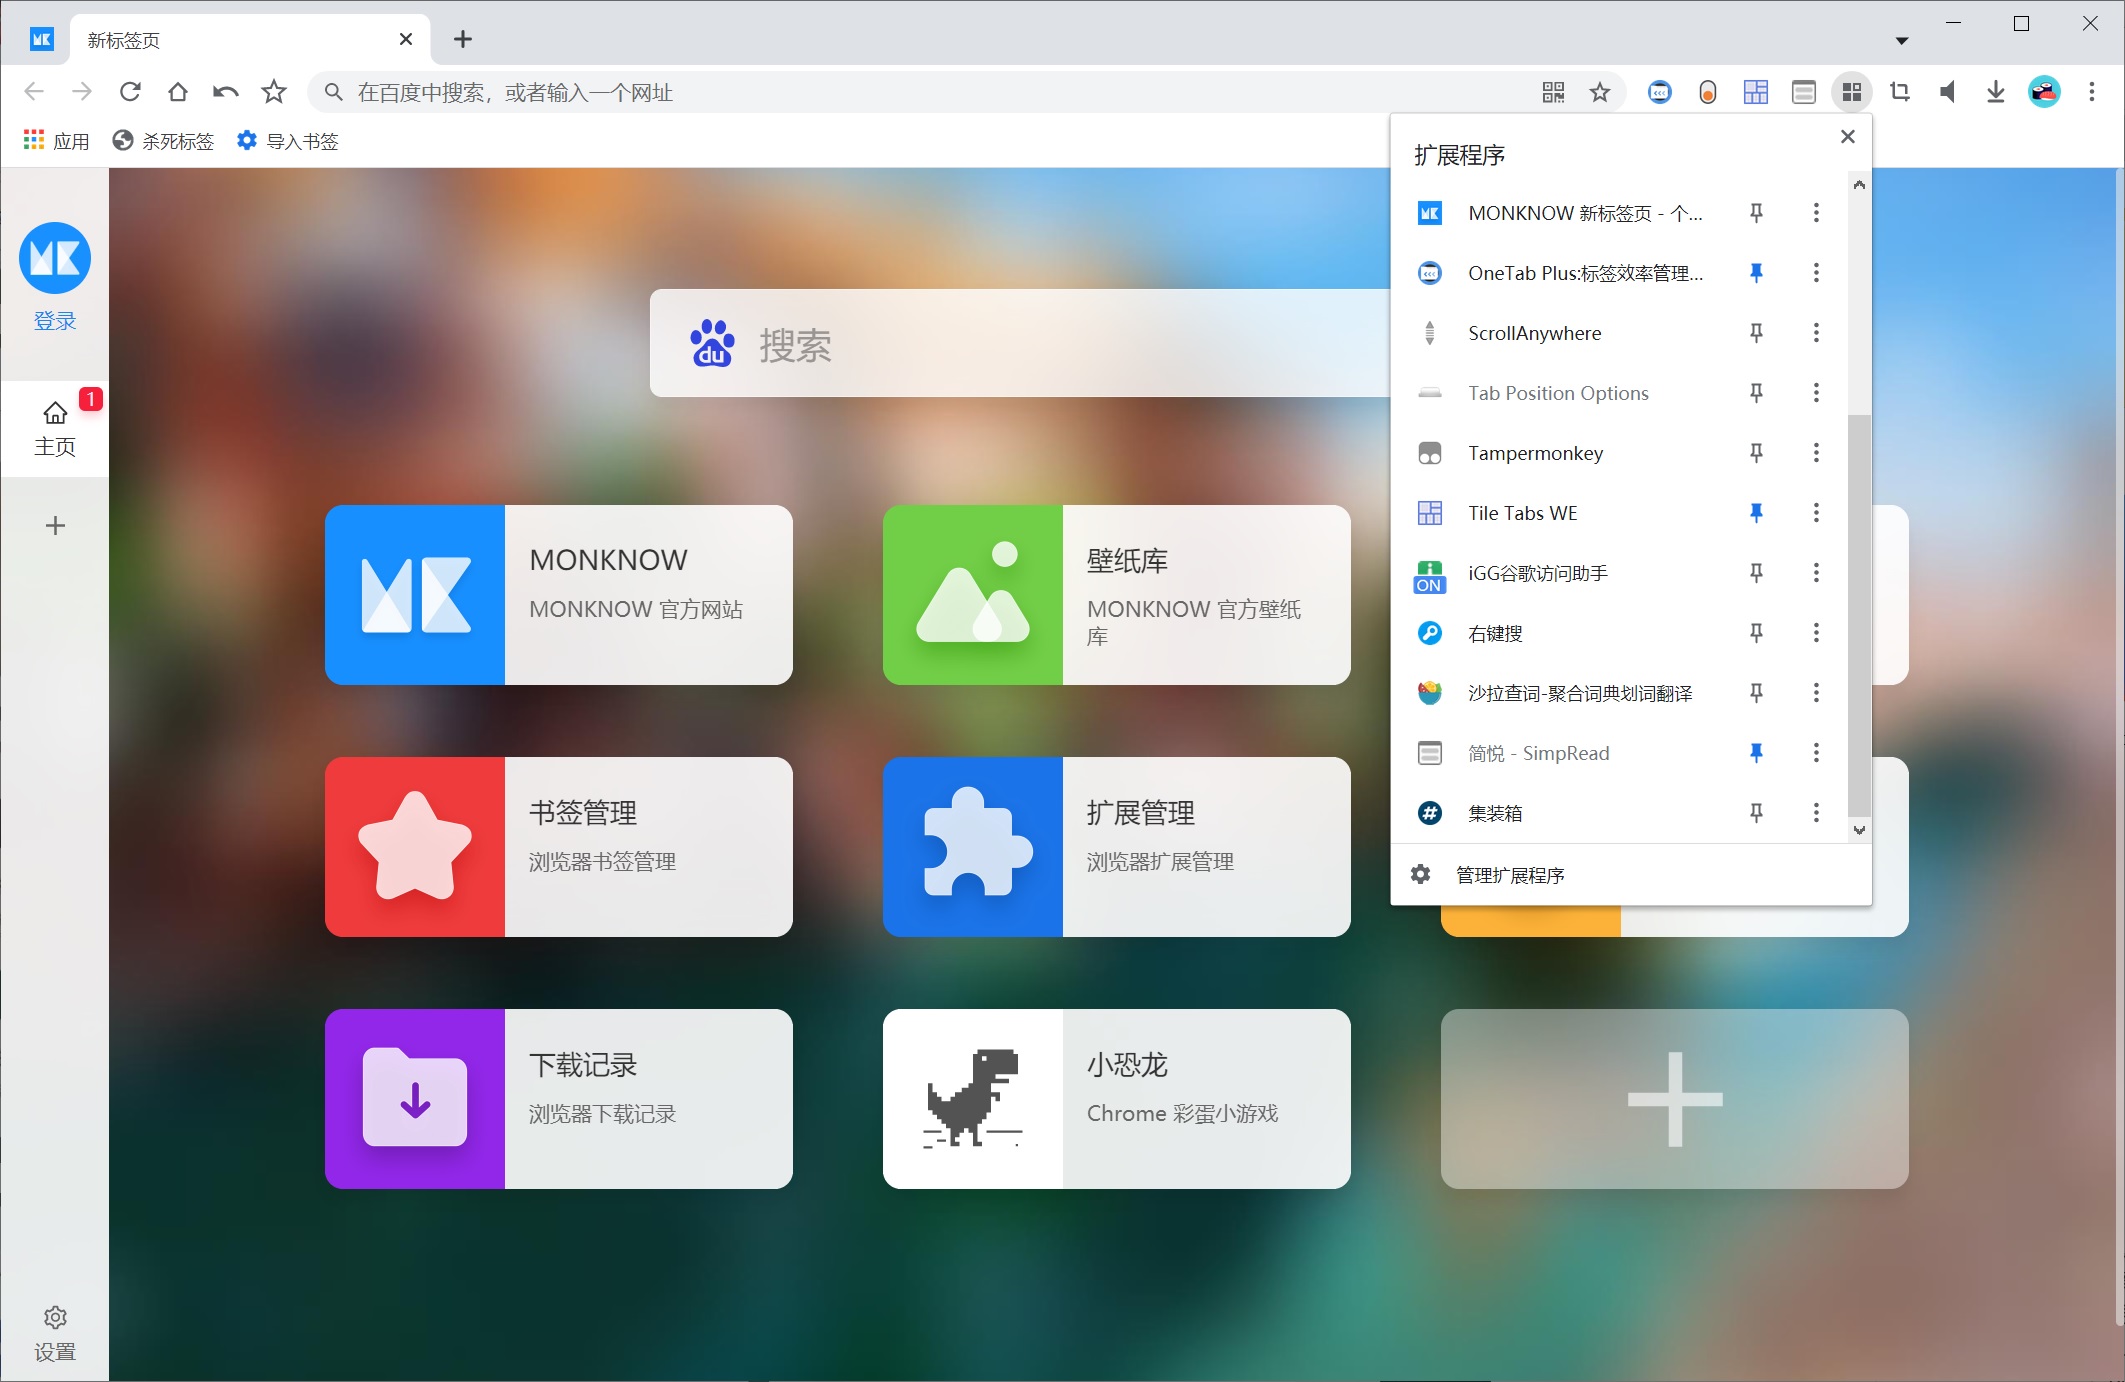Pin the ScrollAnywhere extension
The width and height of the screenshot is (2125, 1382).
tap(1755, 333)
